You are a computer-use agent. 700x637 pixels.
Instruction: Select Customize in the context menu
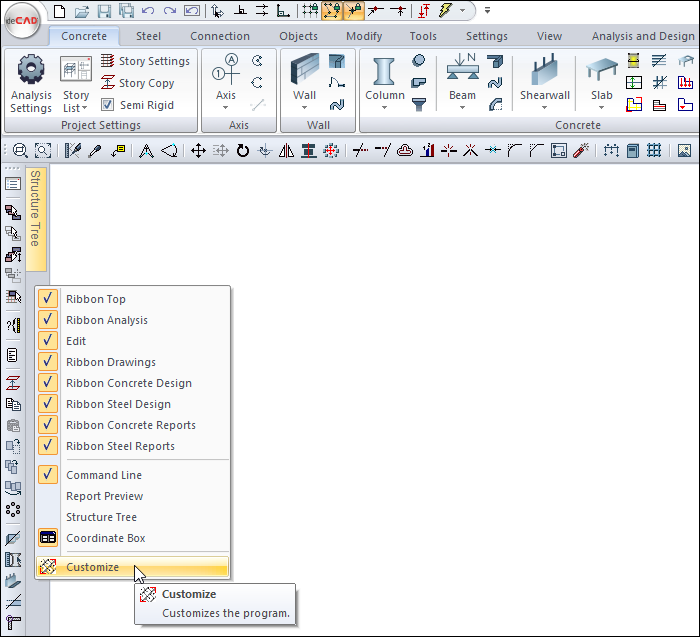92,567
